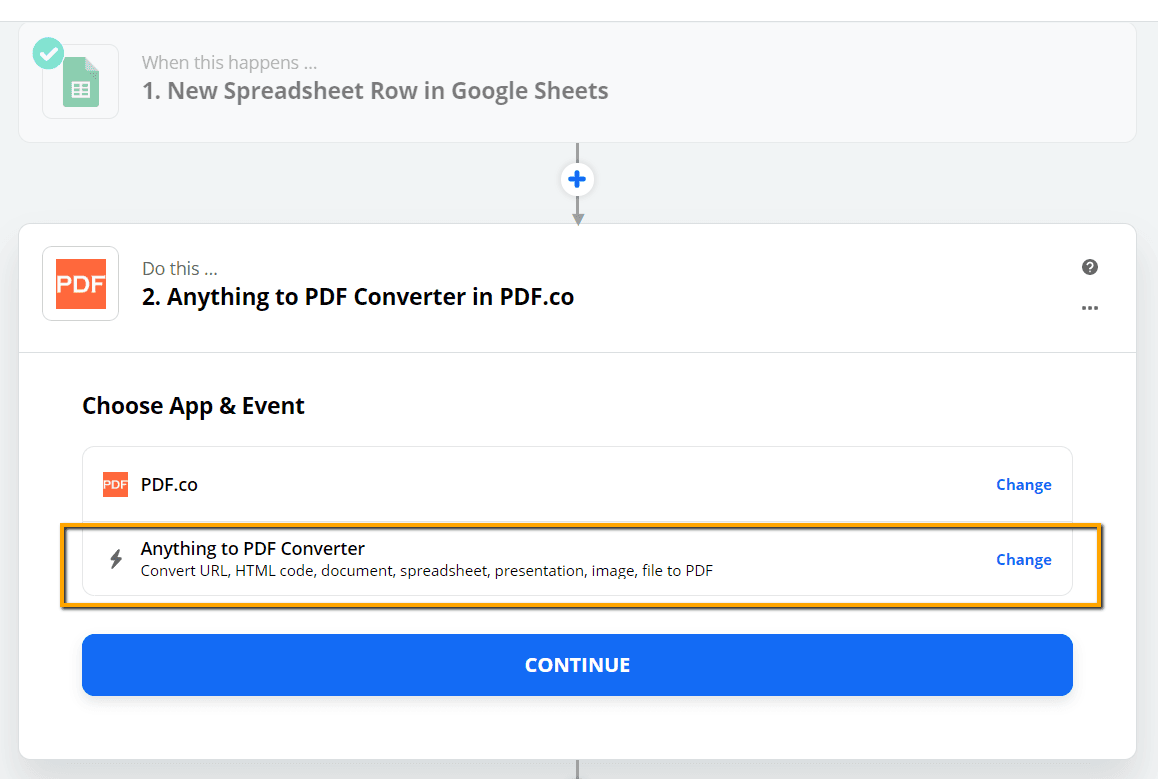The height and width of the screenshot is (779, 1158).
Task: Select the Anything to PDF Converter event name
Action: tap(252, 549)
